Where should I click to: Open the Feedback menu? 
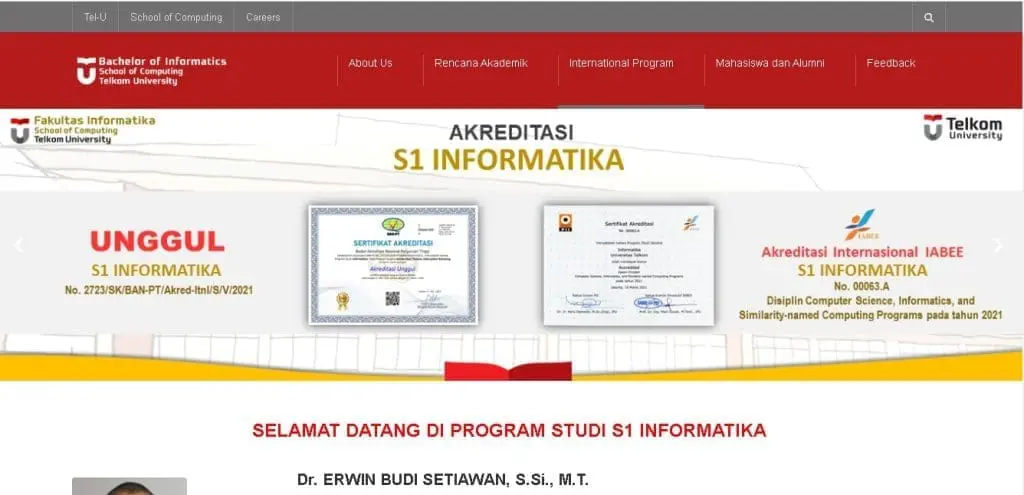click(891, 63)
